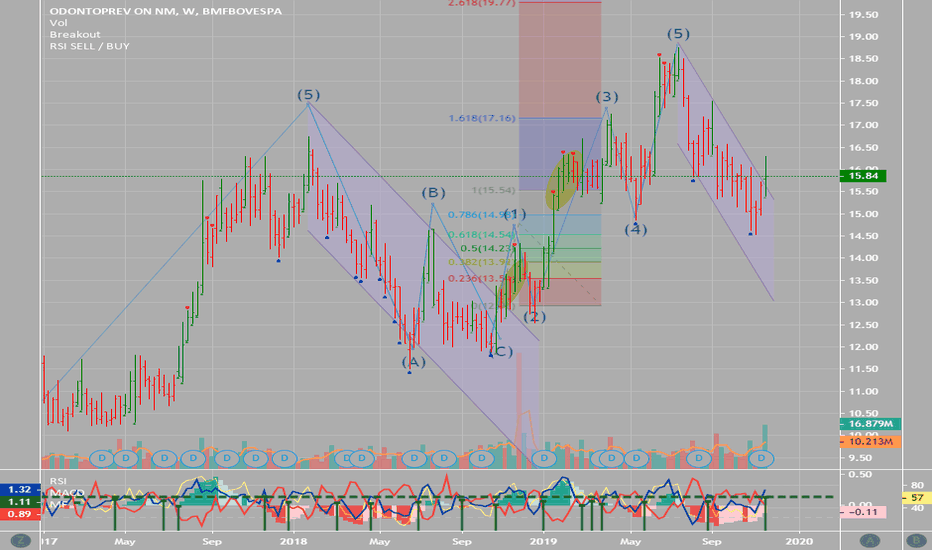The image size is (932, 550).
Task: Click the Z timezone icon in bottom-left corner
Action: (21, 540)
